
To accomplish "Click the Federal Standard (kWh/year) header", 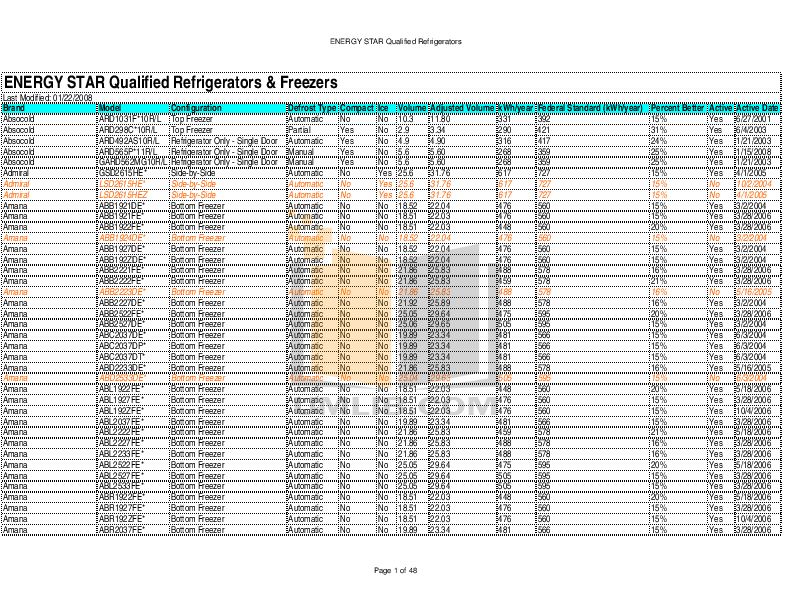I will (x=590, y=107).
